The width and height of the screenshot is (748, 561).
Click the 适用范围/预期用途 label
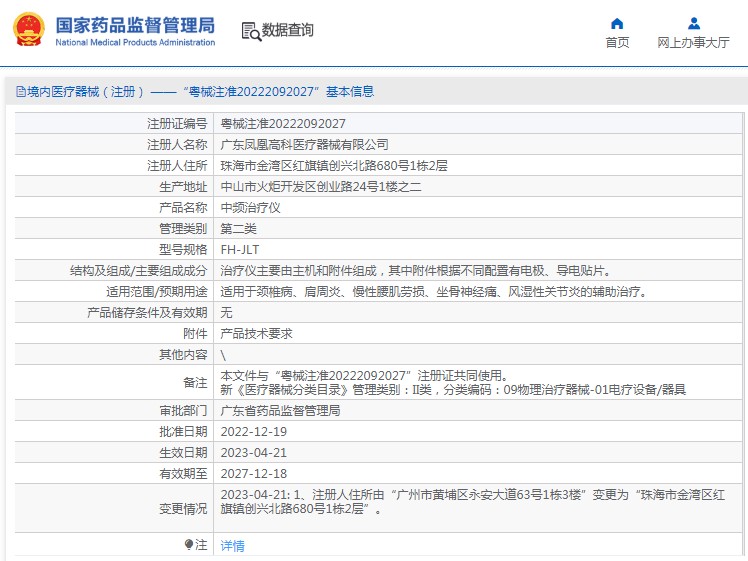click(x=156, y=291)
